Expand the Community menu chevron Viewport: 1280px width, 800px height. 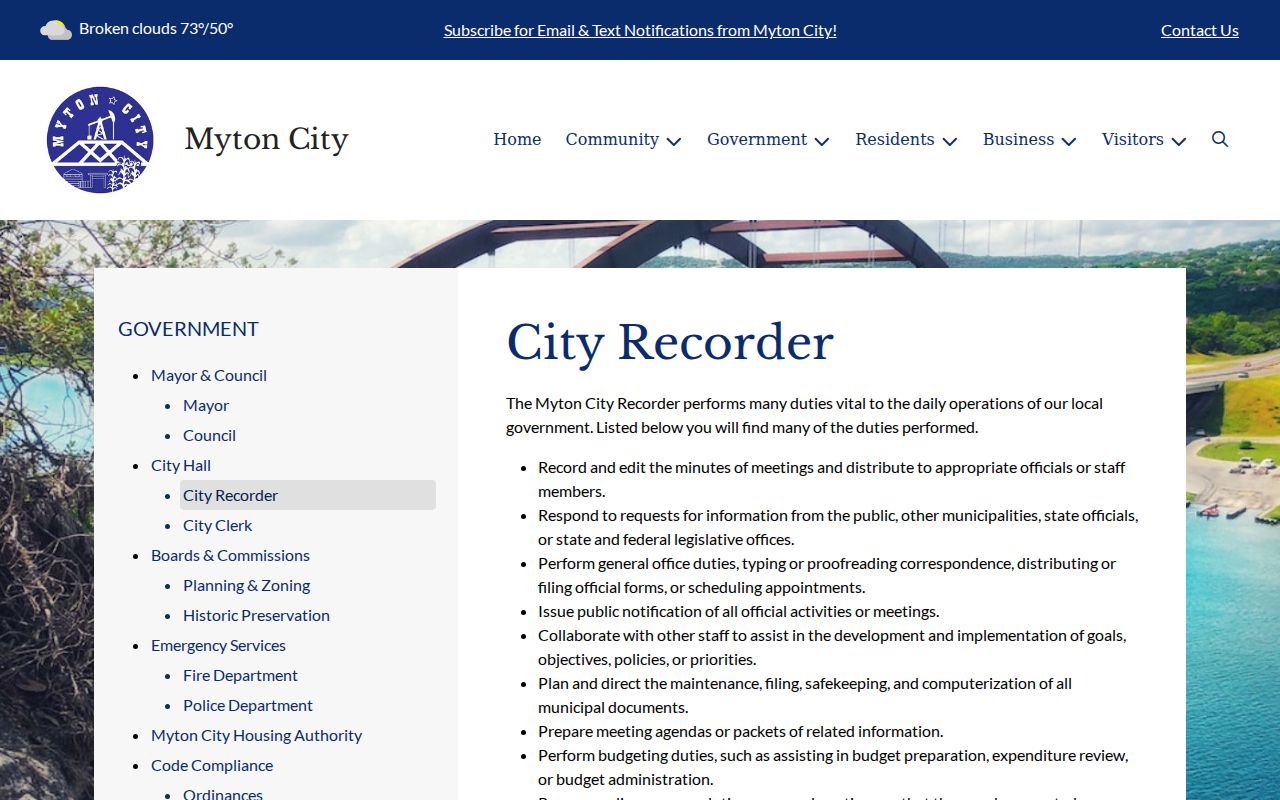tap(674, 141)
